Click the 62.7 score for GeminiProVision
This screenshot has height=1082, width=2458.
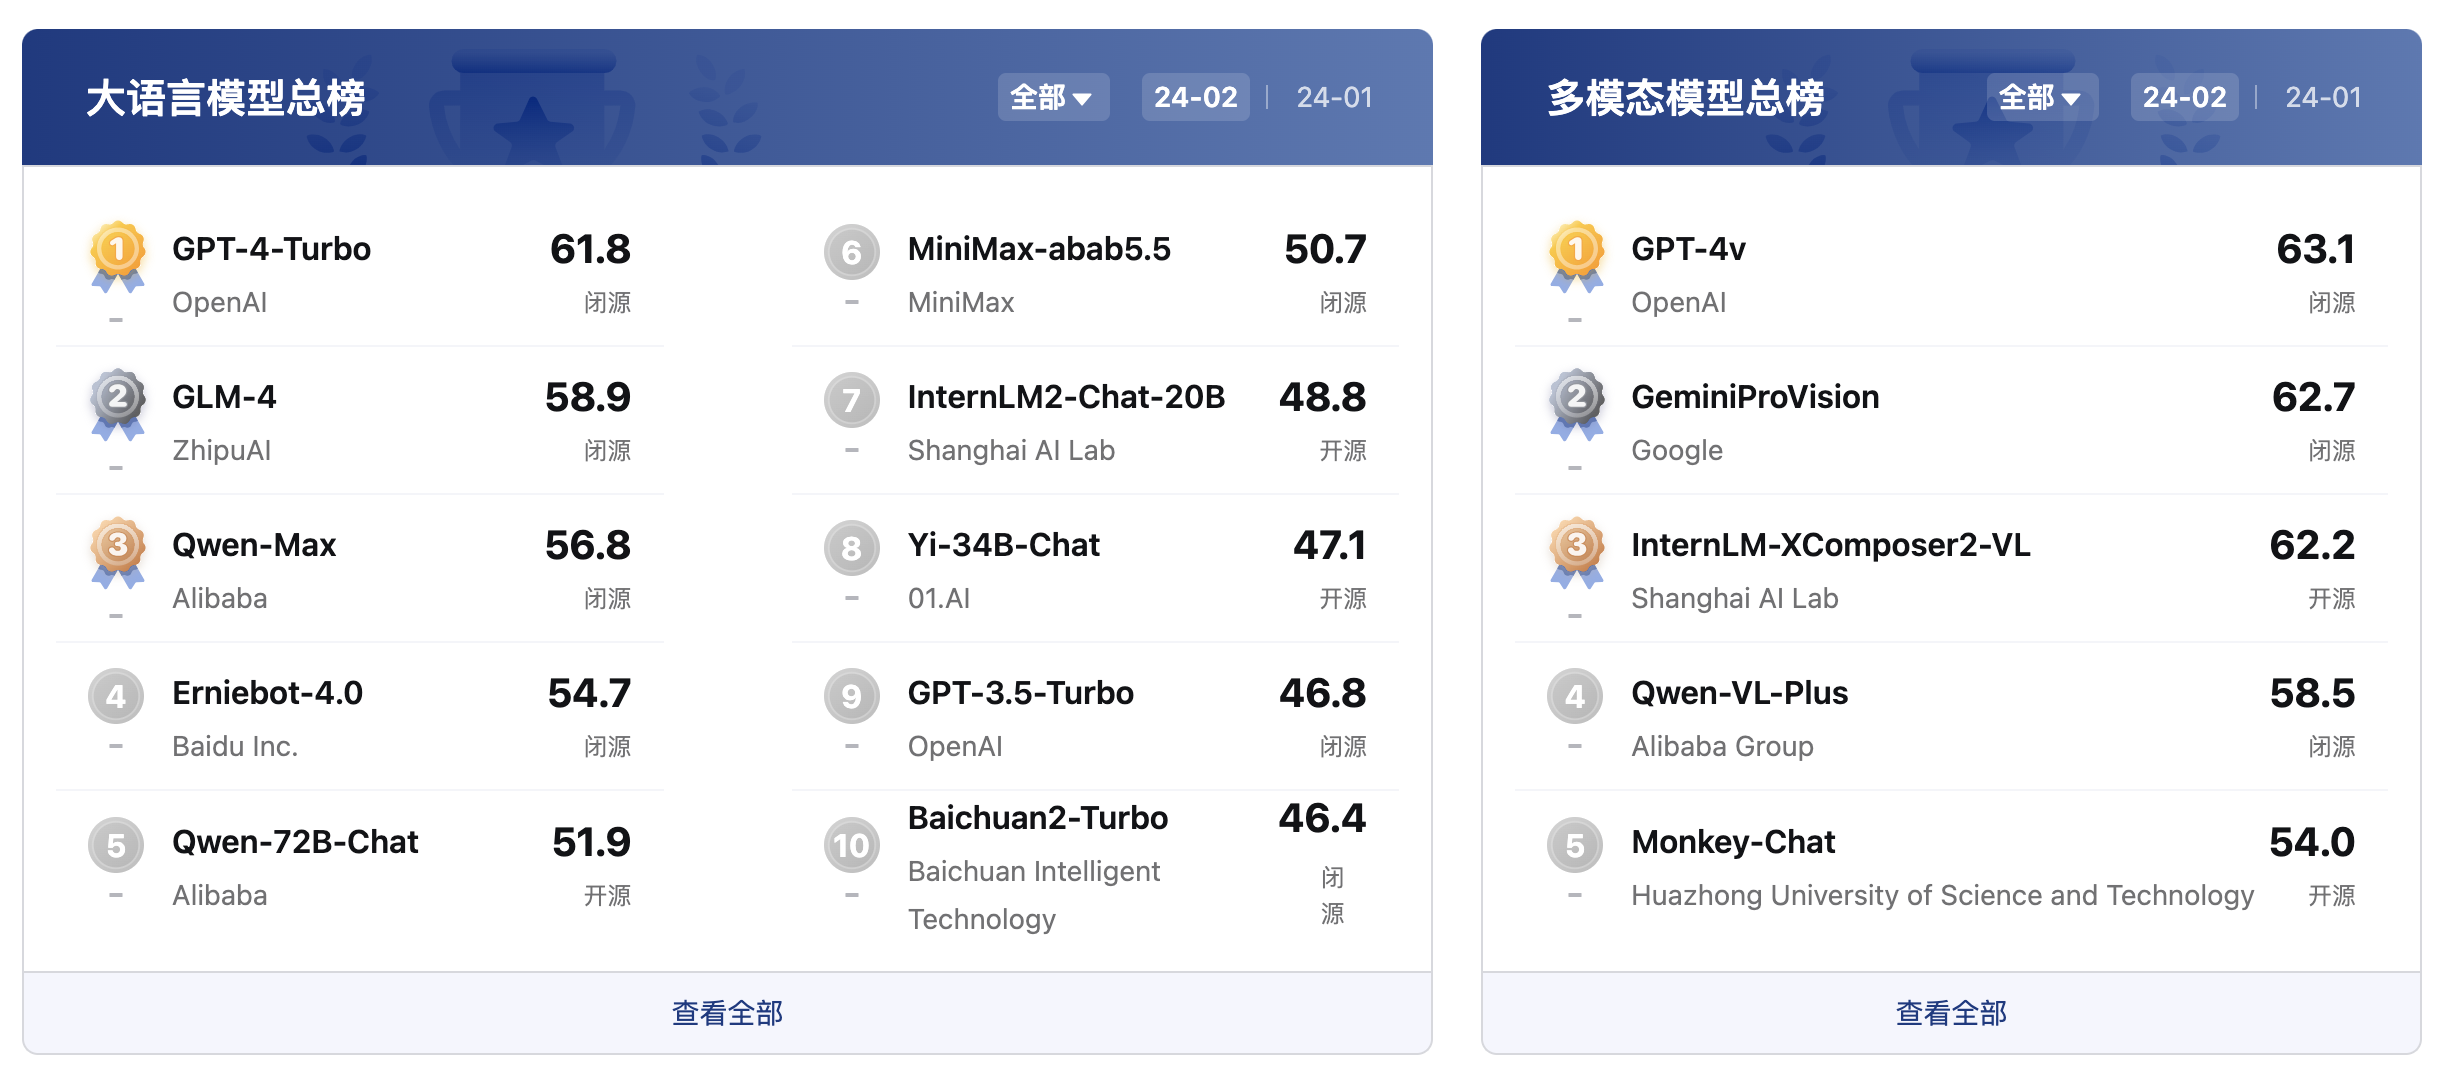coord(2313,397)
